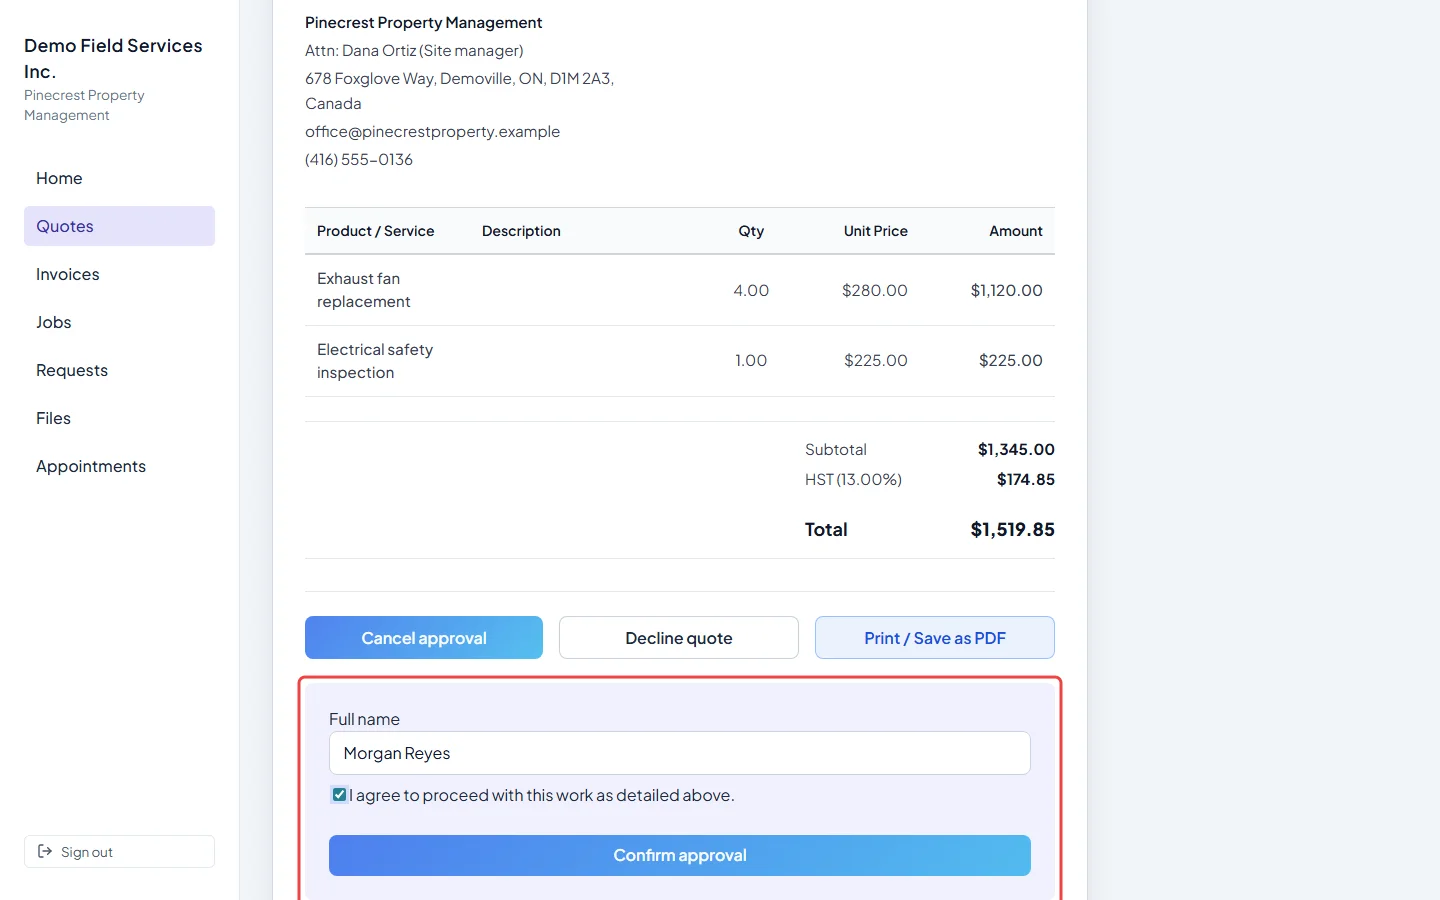The height and width of the screenshot is (900, 1440).
Task: Click the Amount column header
Action: click(x=1016, y=231)
